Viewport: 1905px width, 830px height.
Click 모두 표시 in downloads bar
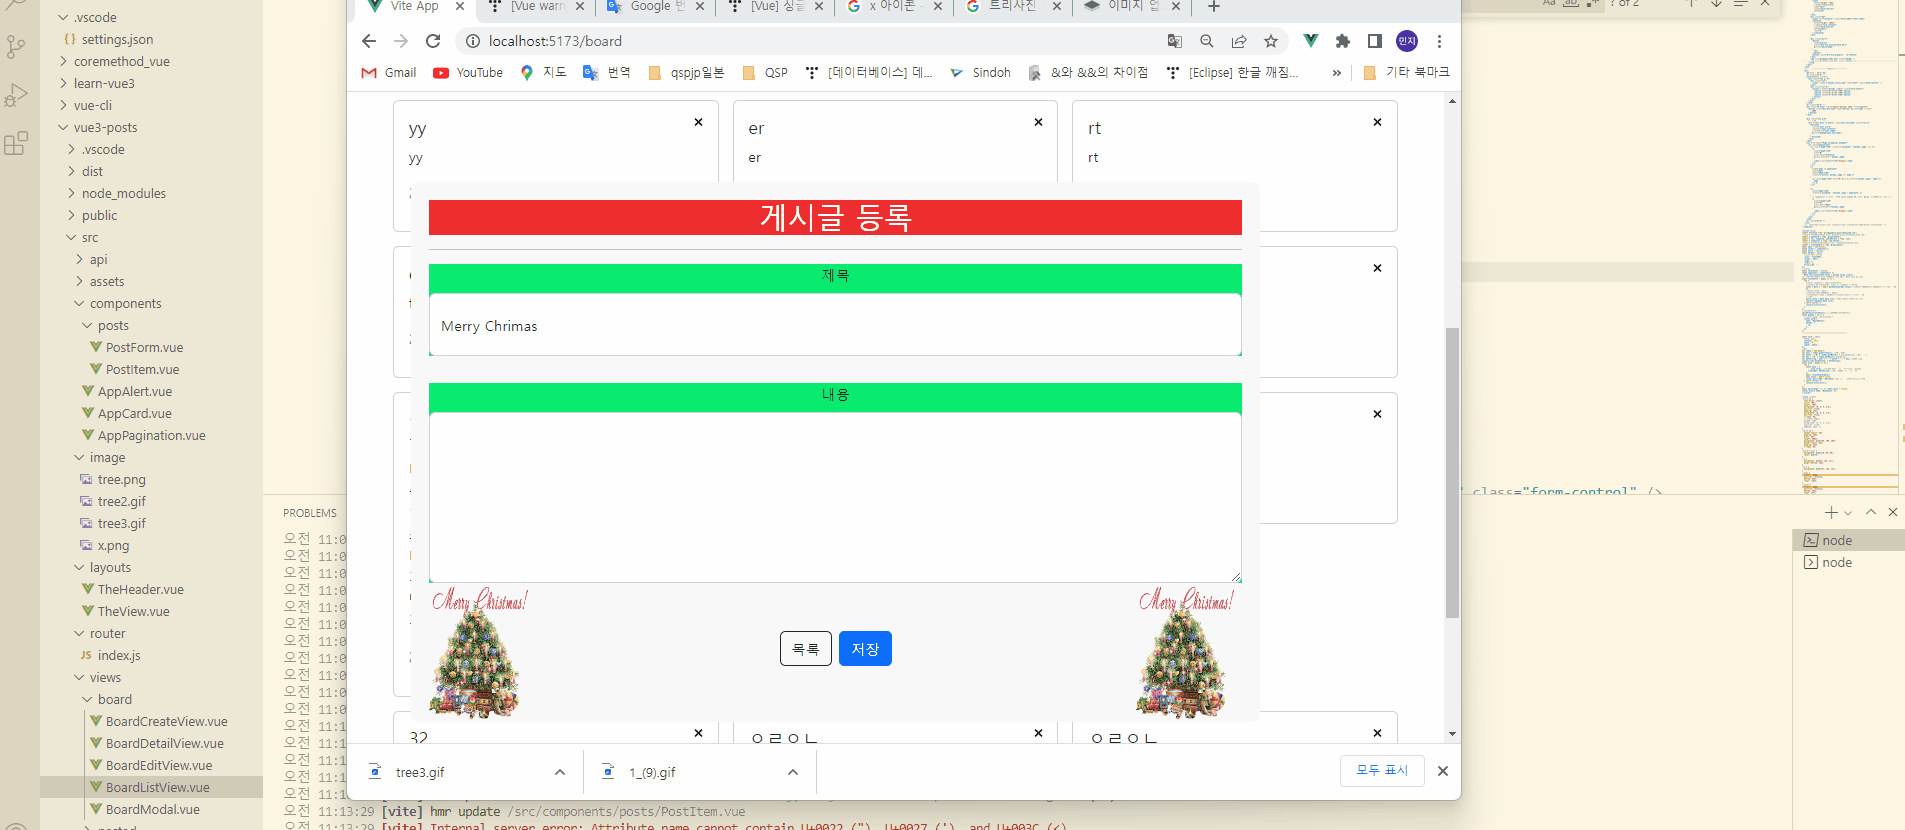click(x=1382, y=770)
